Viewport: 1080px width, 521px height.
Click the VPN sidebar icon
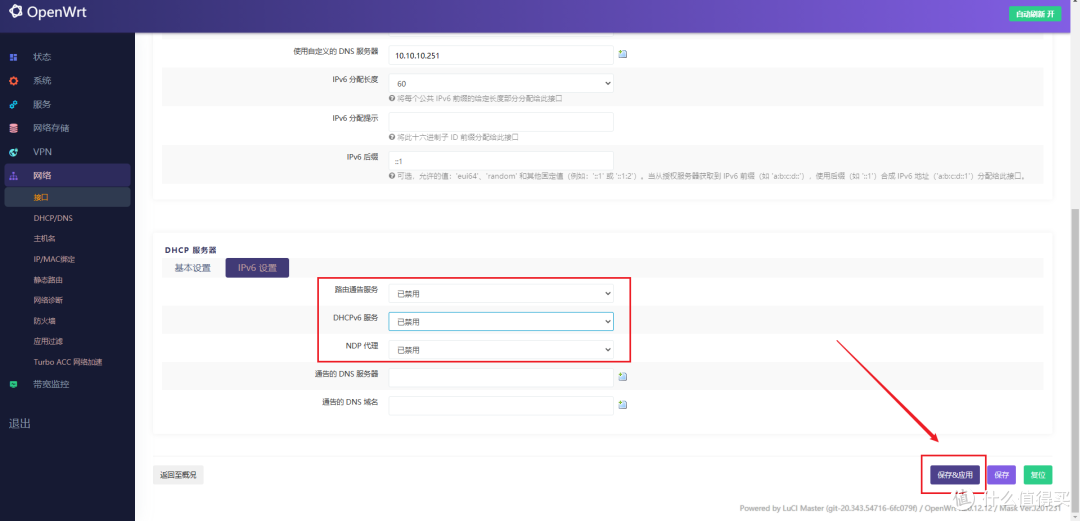[14, 152]
